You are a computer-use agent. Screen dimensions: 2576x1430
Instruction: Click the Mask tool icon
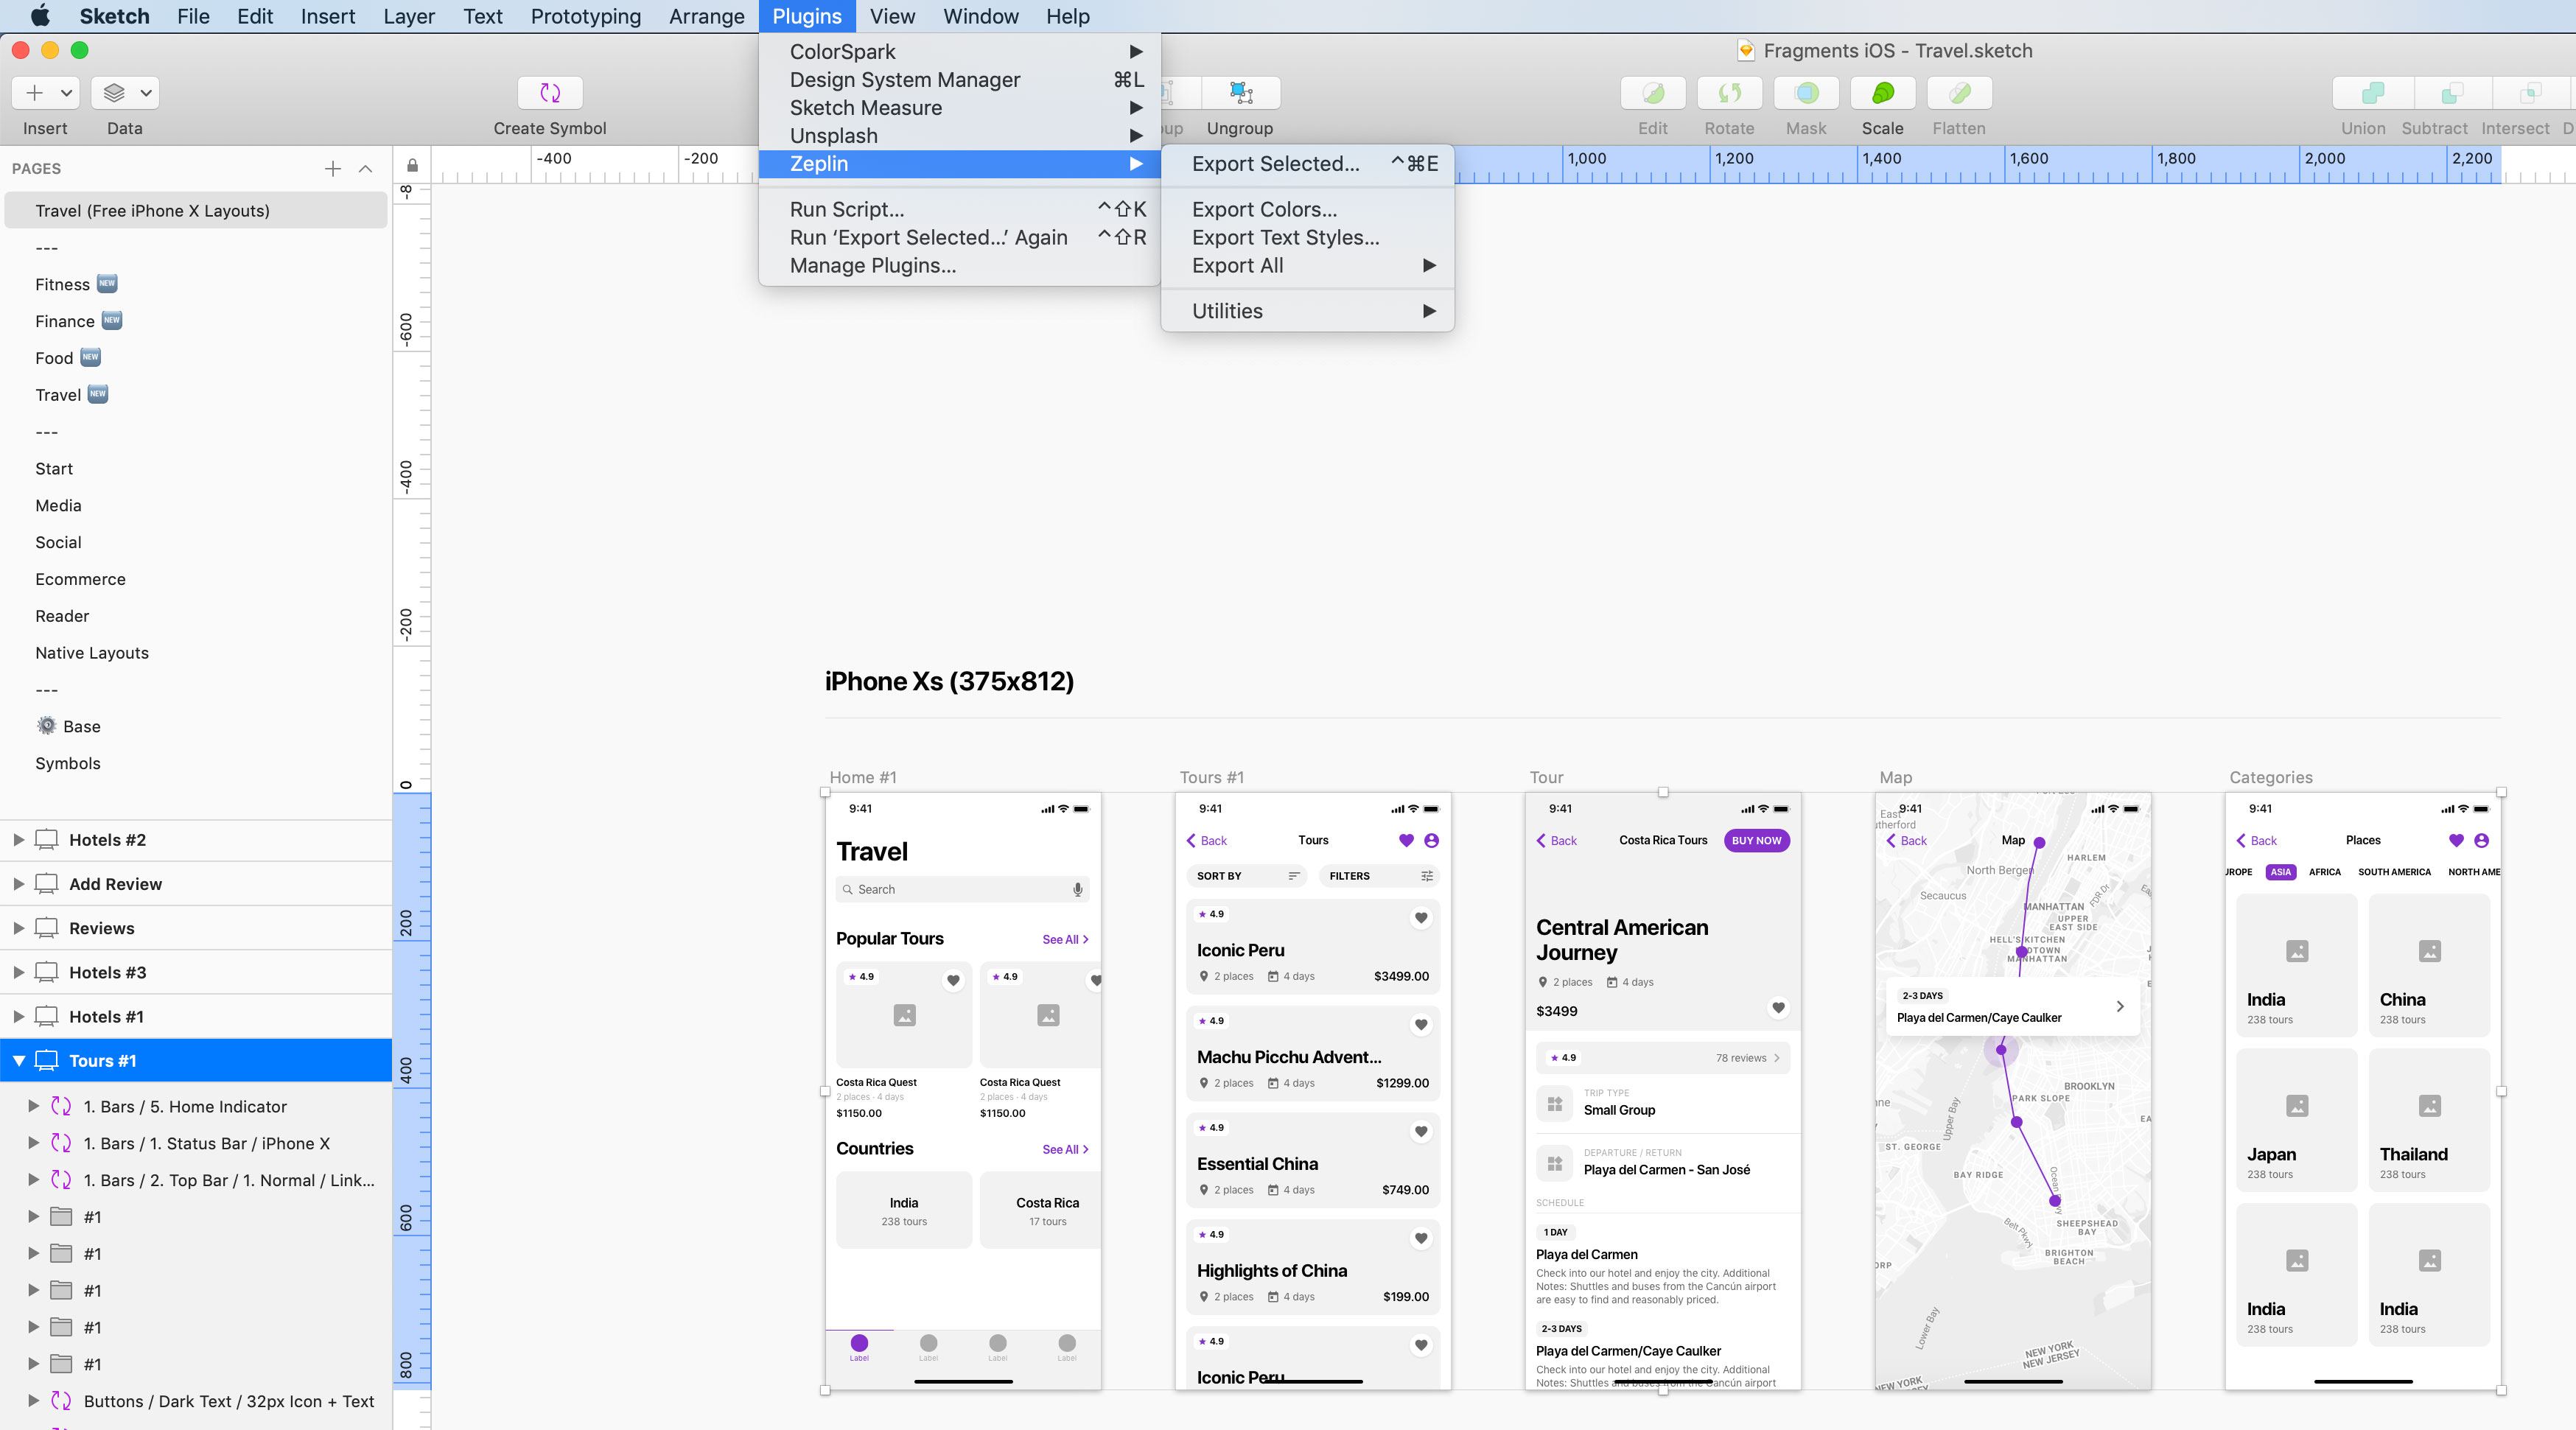coord(1806,93)
